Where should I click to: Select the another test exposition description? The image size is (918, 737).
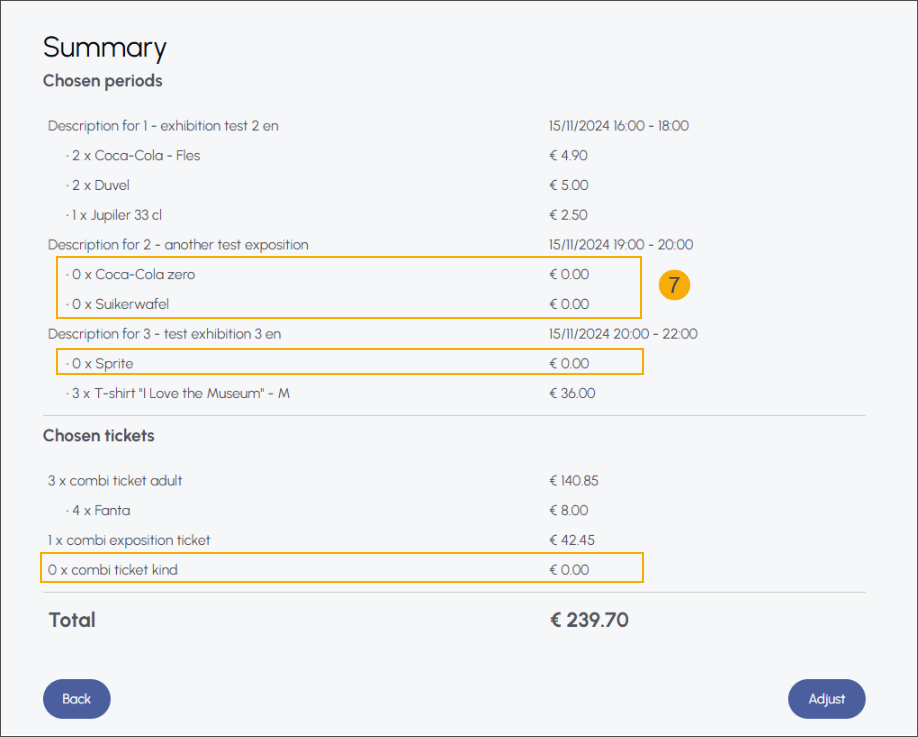click(x=178, y=245)
